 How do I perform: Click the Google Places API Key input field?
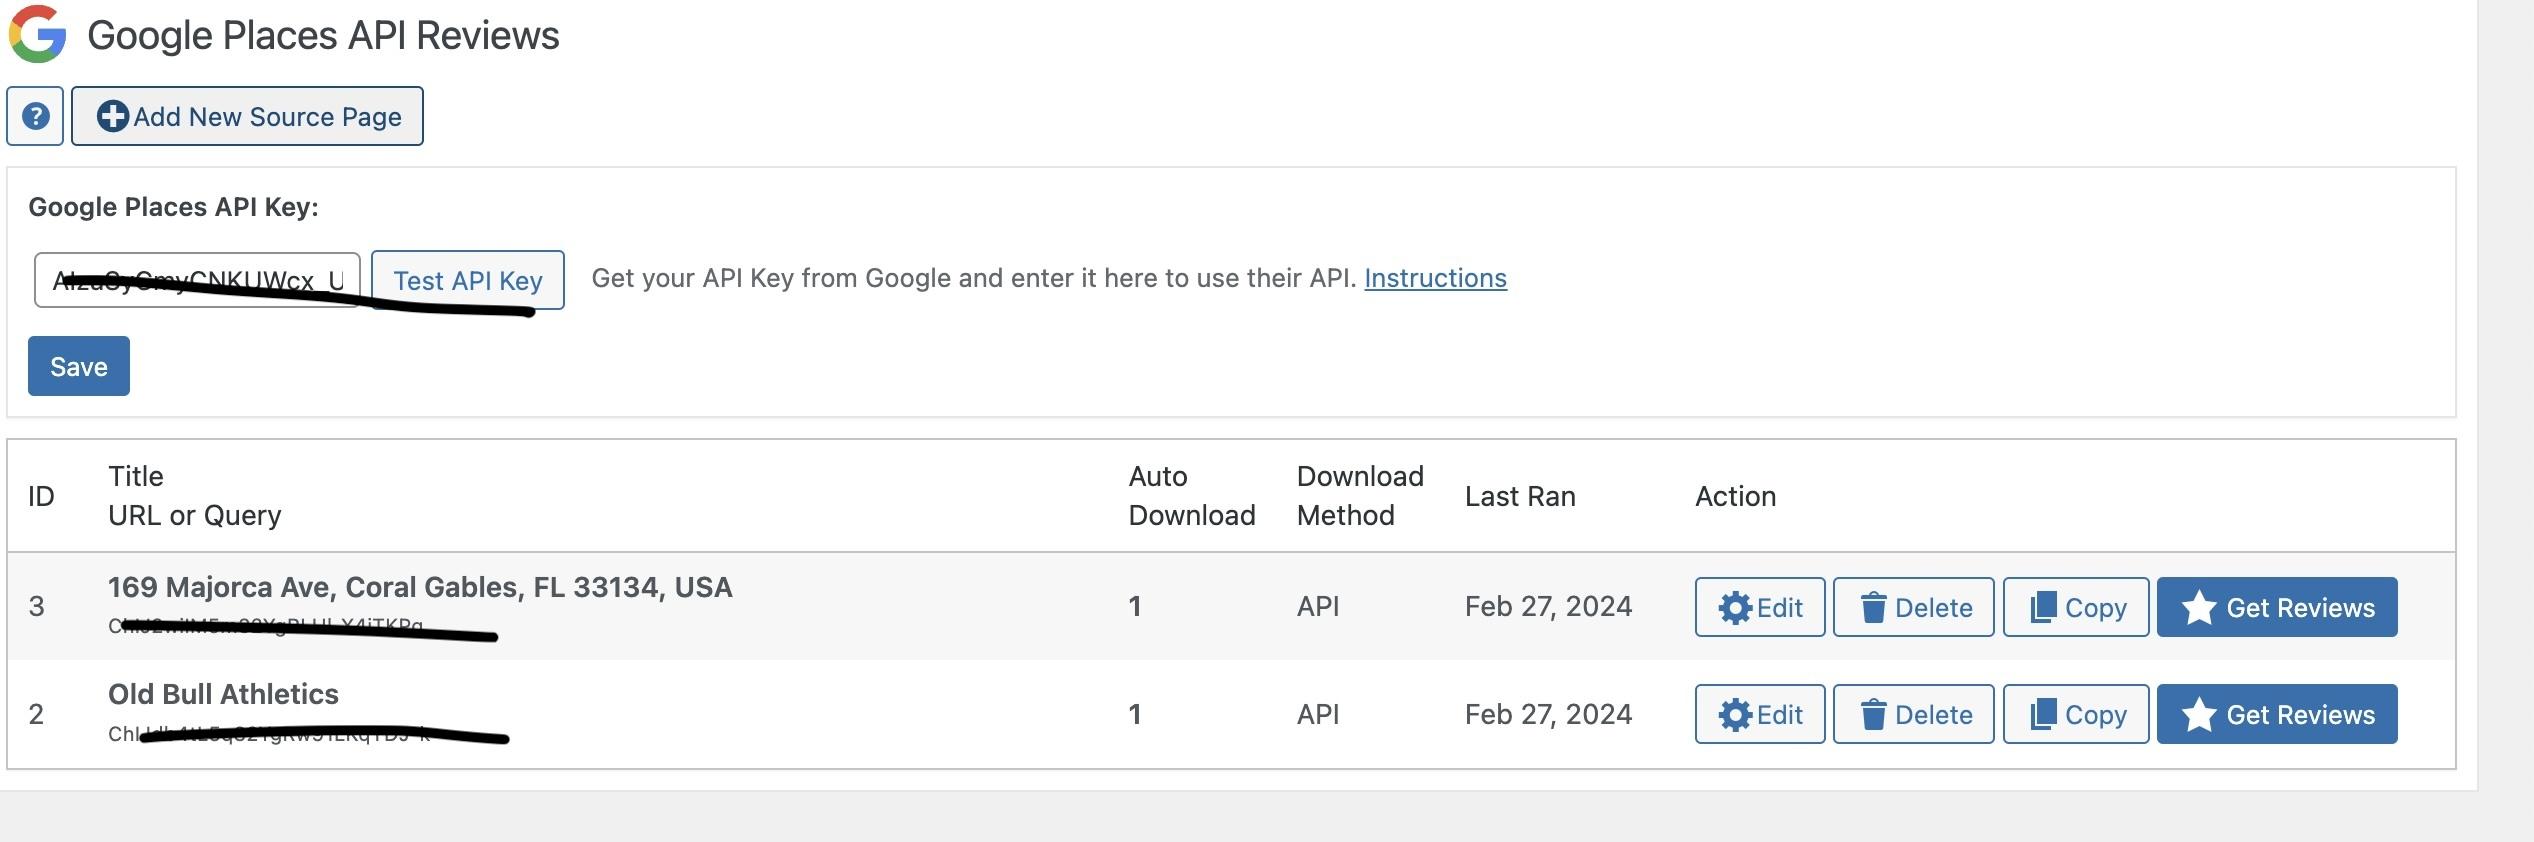click(197, 280)
